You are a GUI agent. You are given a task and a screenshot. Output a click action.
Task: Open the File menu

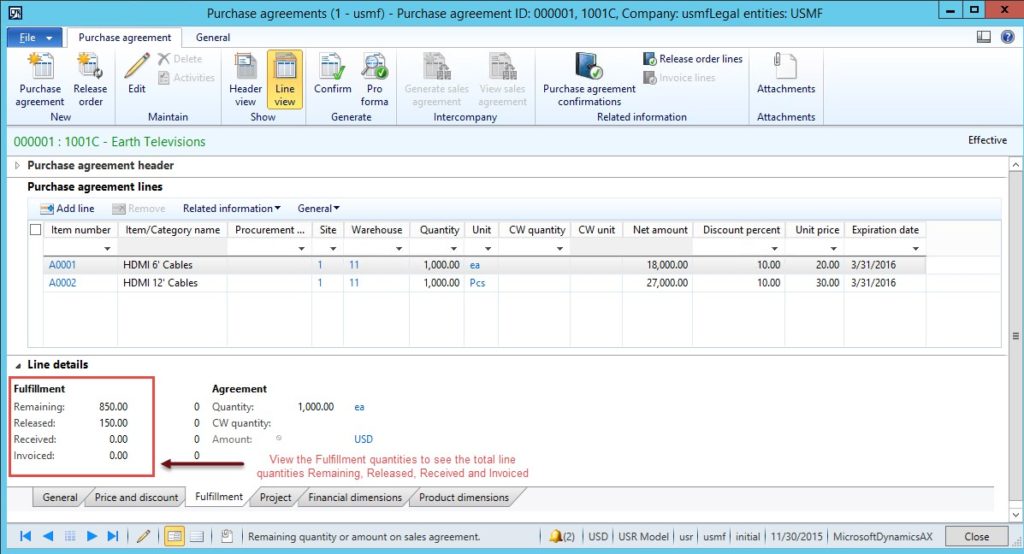[35, 37]
